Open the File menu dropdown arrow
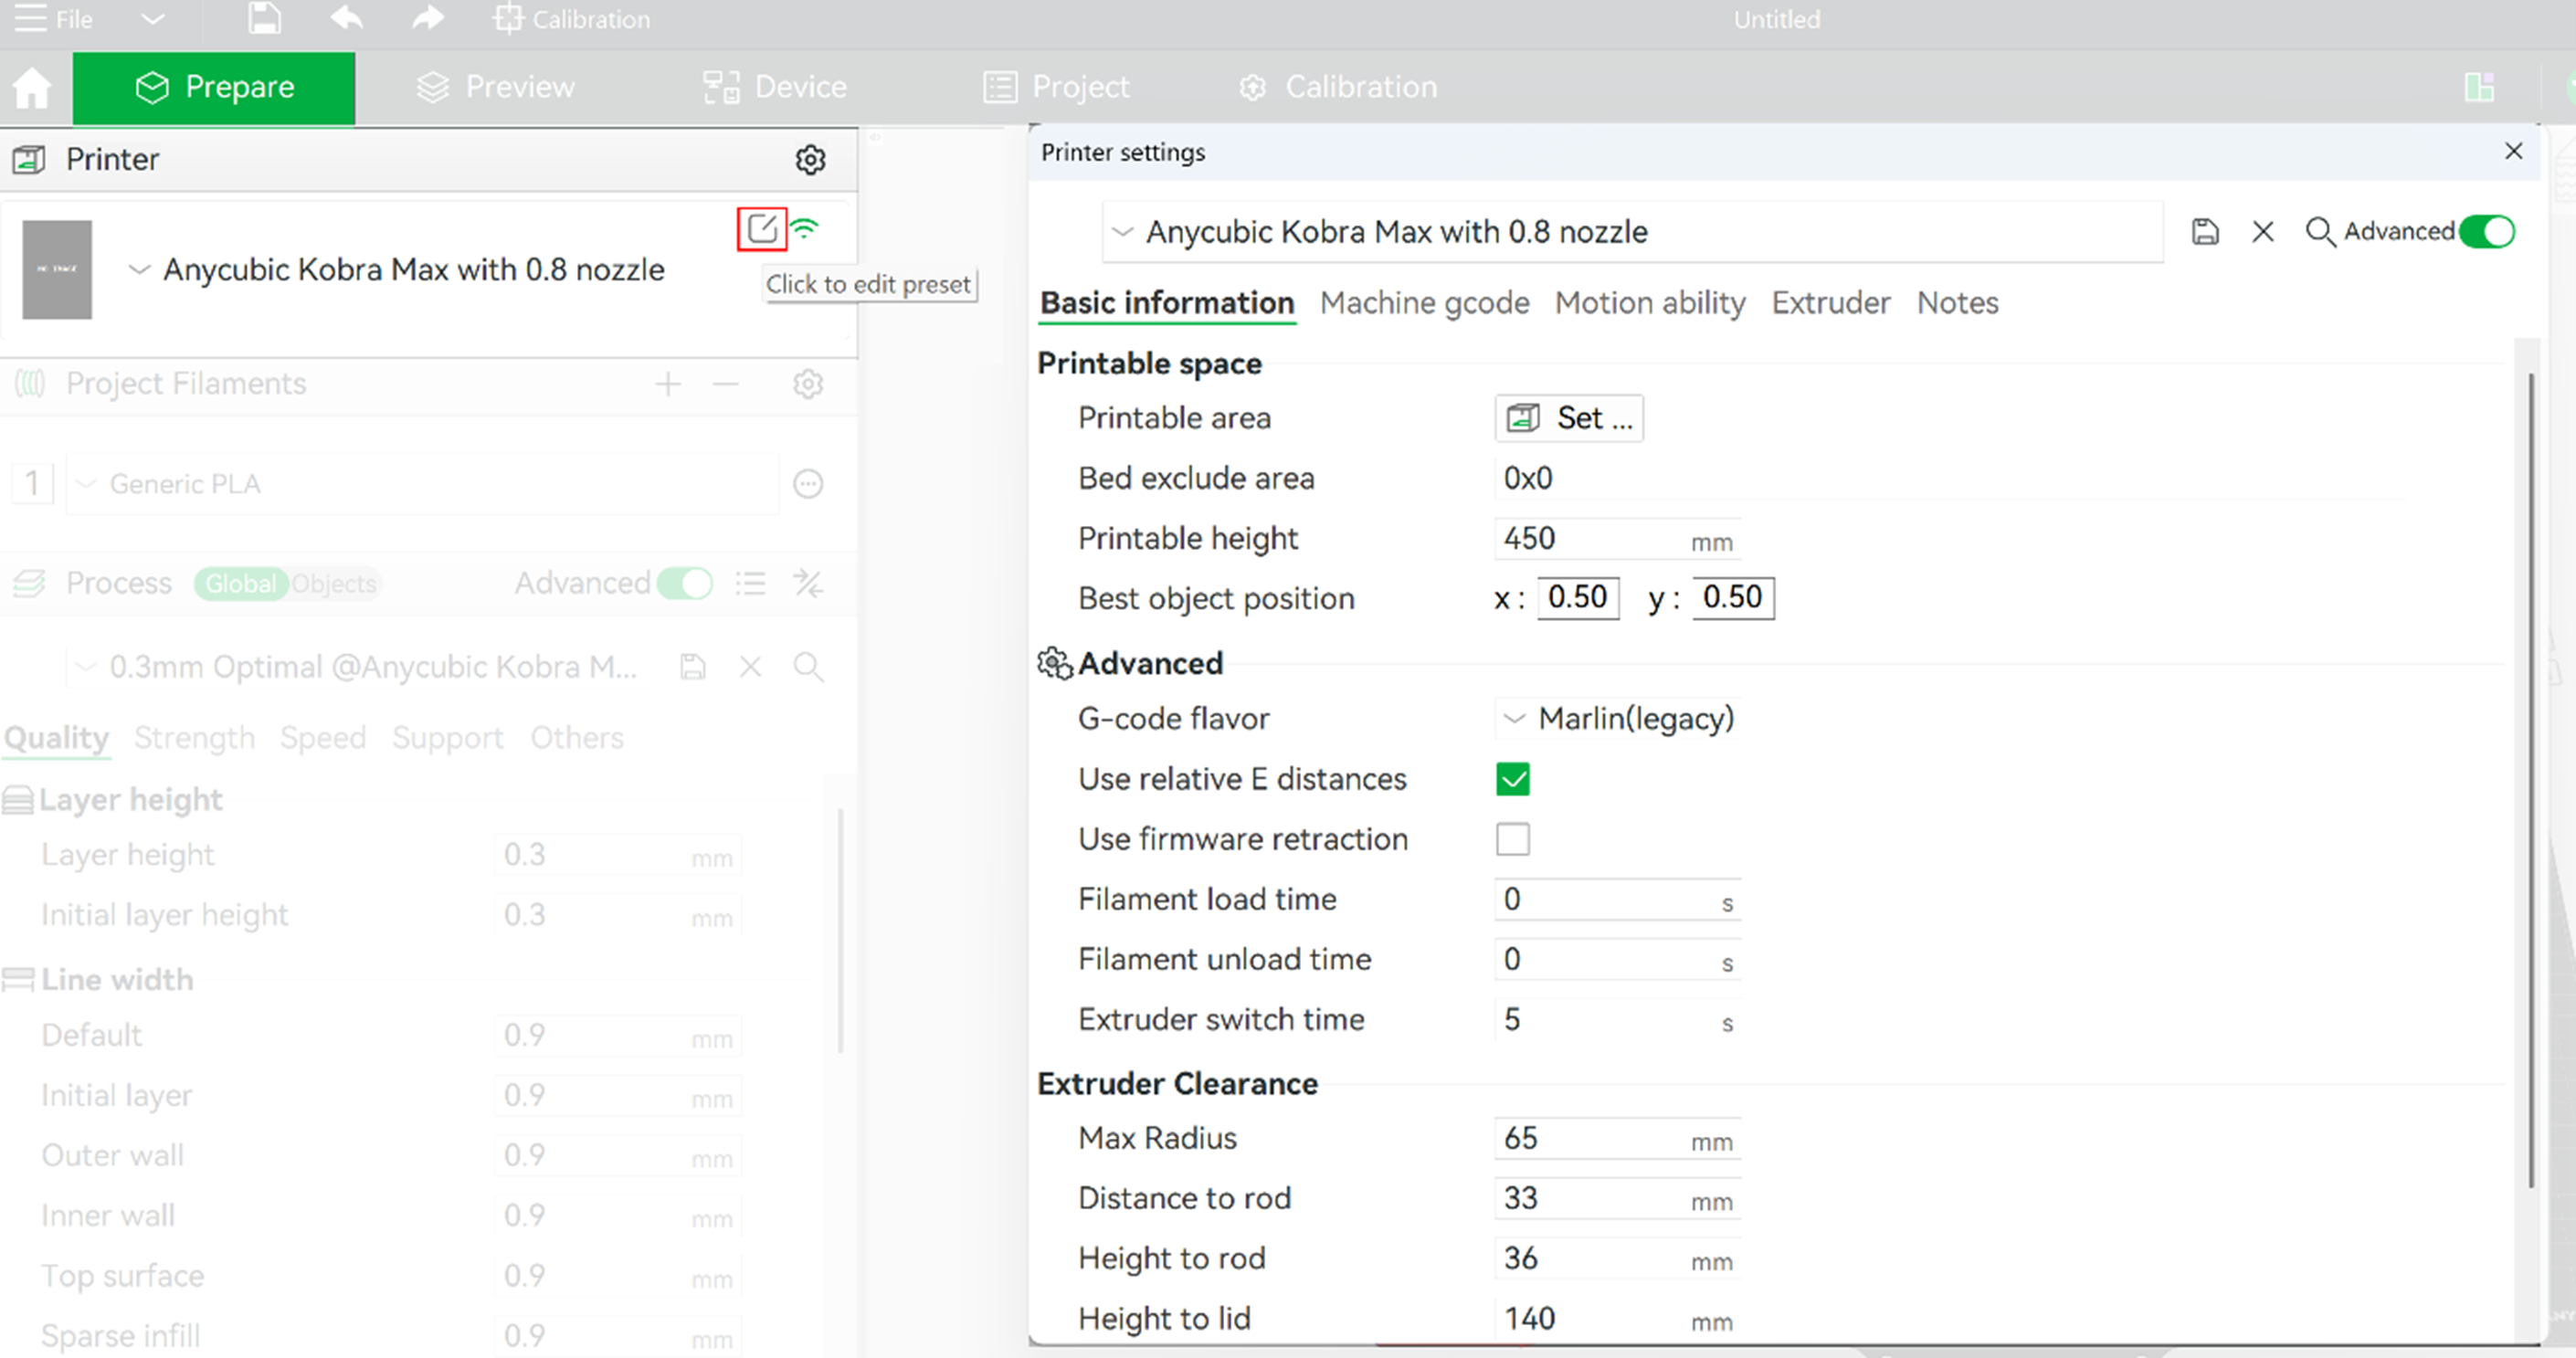The height and width of the screenshot is (1358, 2576). click(152, 19)
